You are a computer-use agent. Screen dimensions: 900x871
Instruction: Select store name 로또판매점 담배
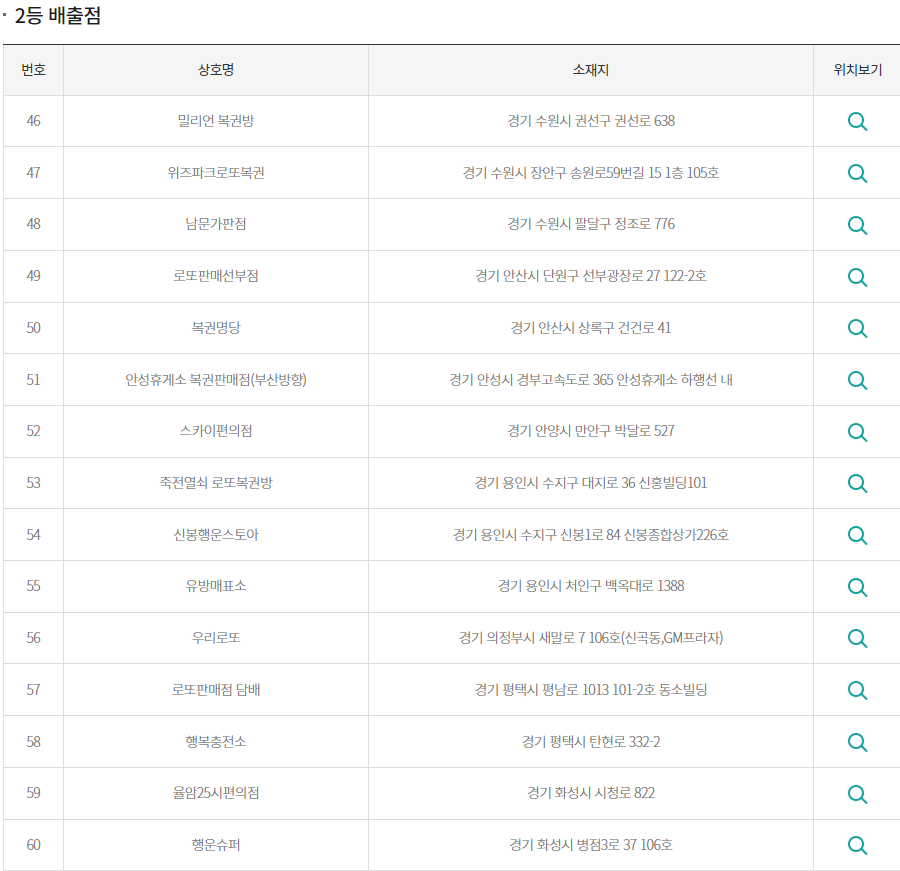coord(216,690)
